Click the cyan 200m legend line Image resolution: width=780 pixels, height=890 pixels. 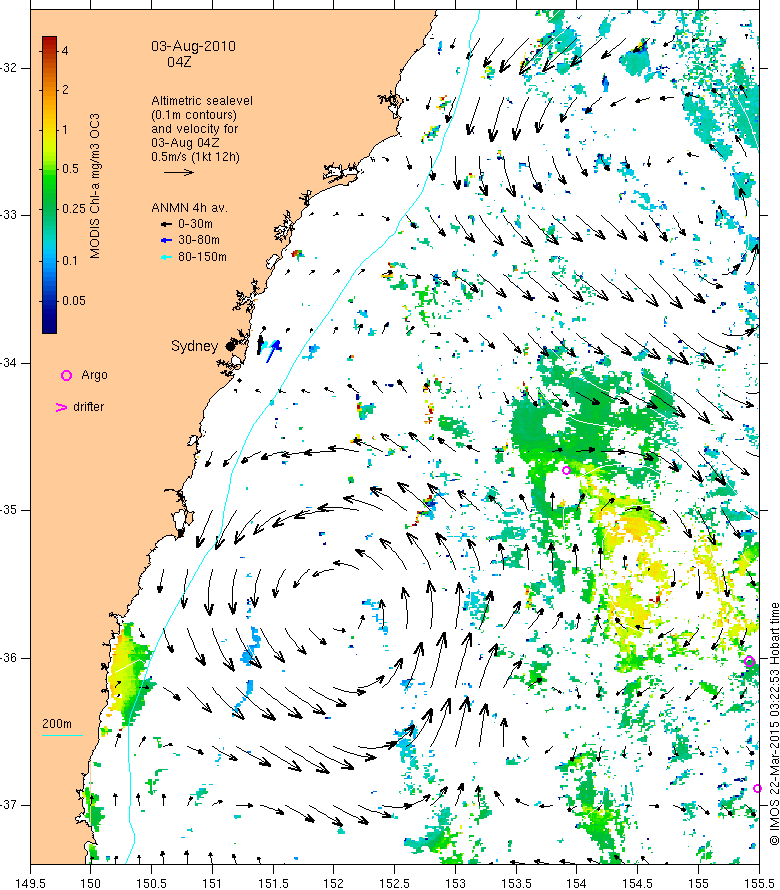pos(62,736)
